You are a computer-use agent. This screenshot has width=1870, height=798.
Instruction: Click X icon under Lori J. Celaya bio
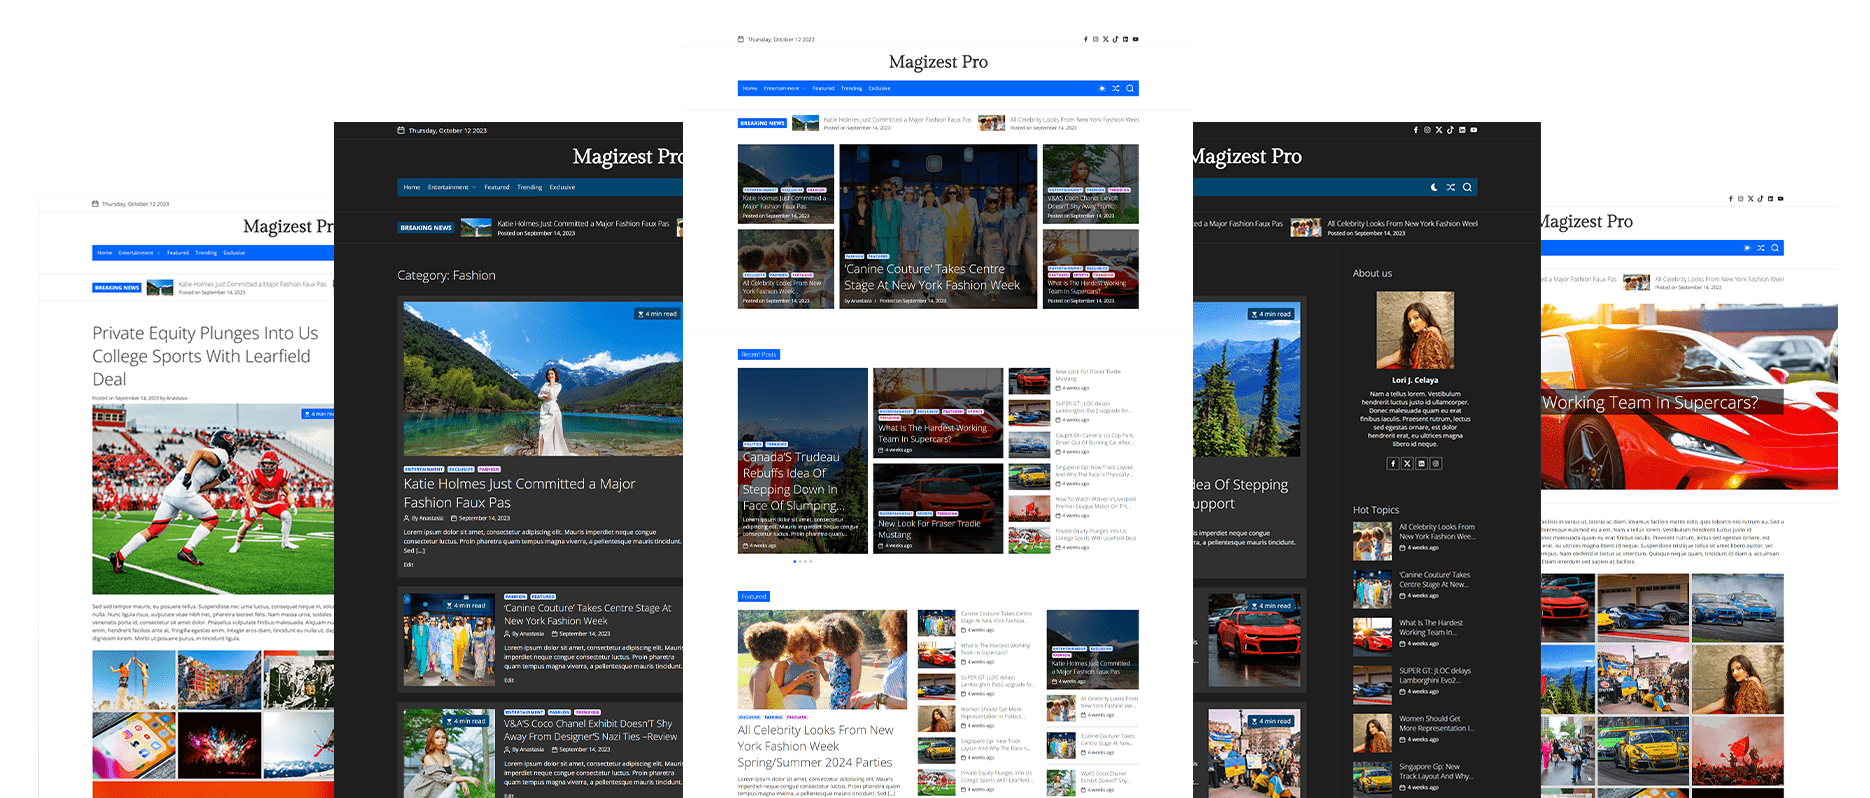[1407, 464]
